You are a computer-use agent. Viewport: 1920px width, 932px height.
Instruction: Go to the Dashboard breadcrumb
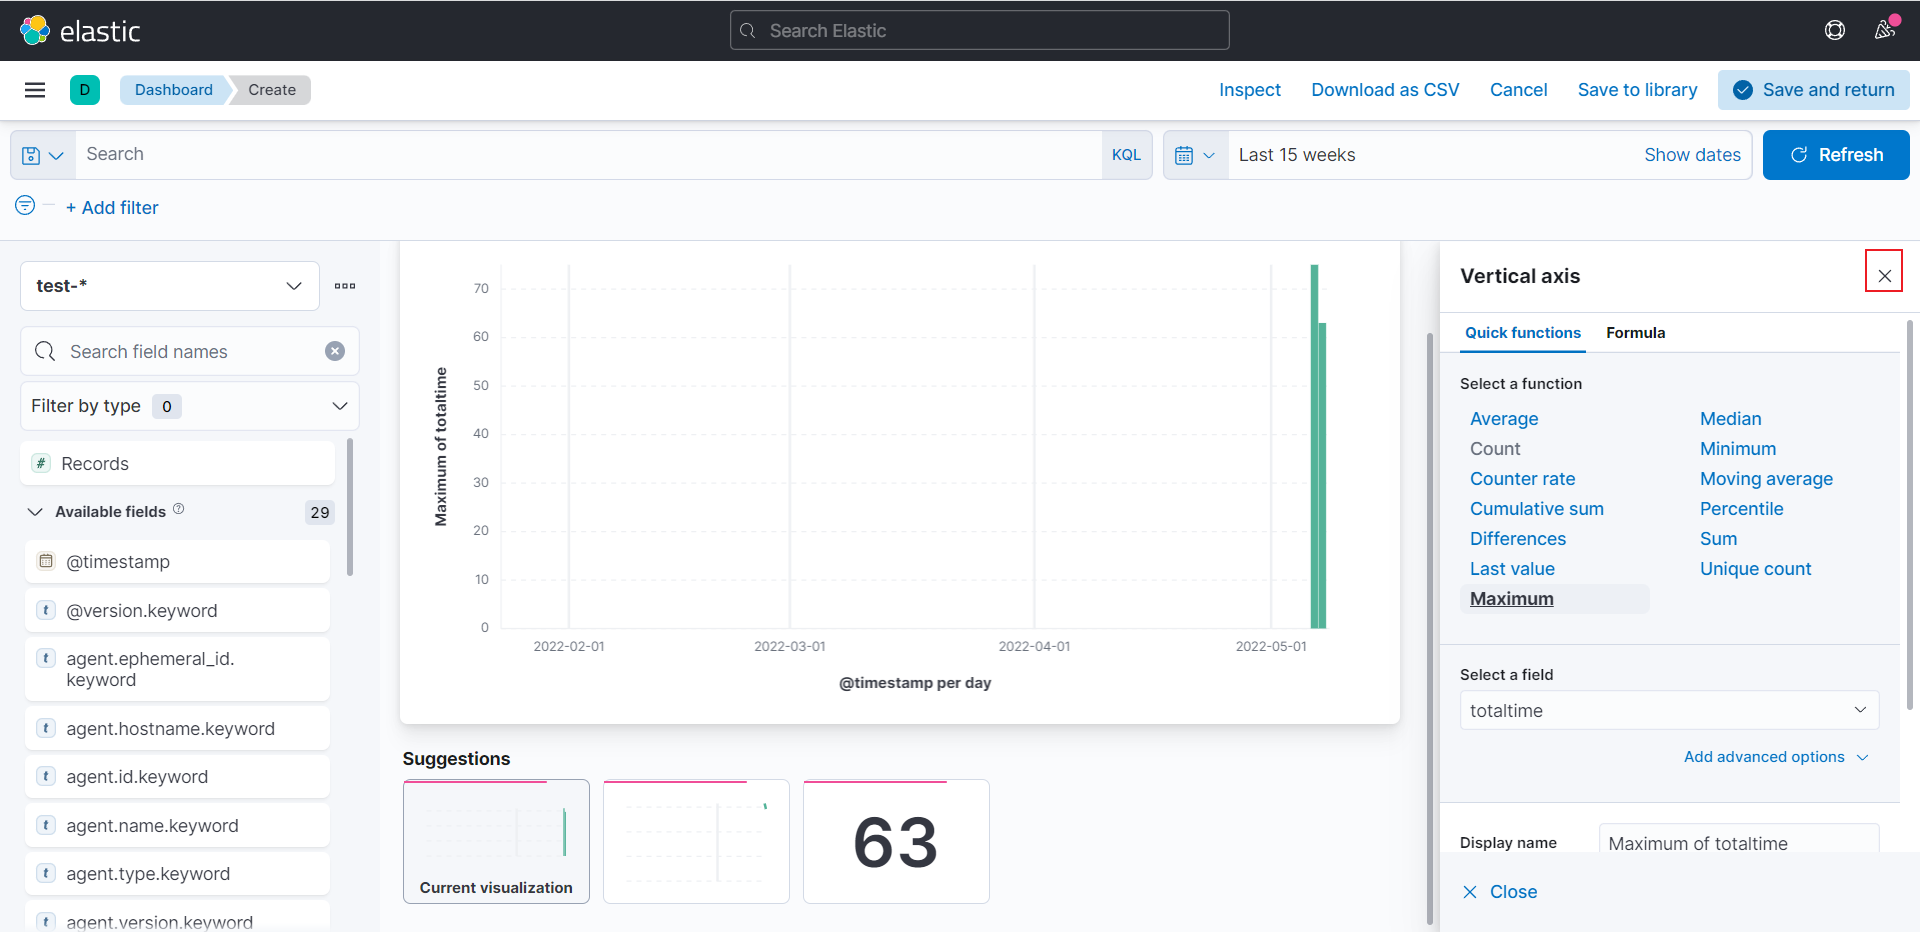tap(174, 90)
